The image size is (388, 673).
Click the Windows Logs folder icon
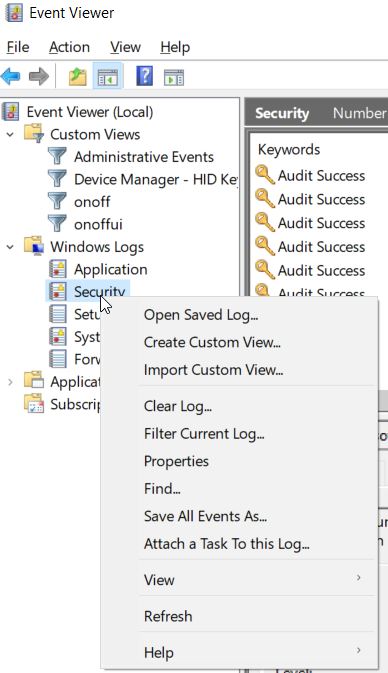pyautogui.click(x=34, y=246)
